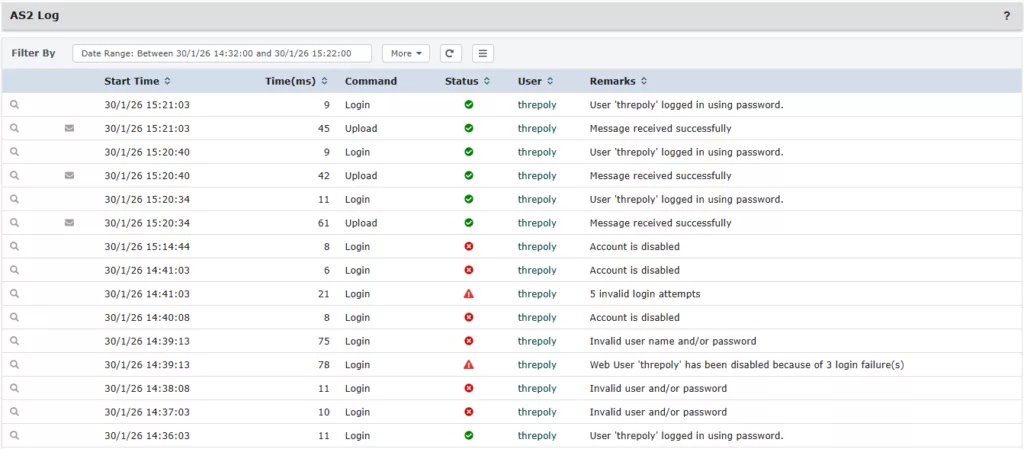Open magnifier on 14:41:03 Account is disabled row
This screenshot has width=1024, height=449.
pyautogui.click(x=14, y=270)
